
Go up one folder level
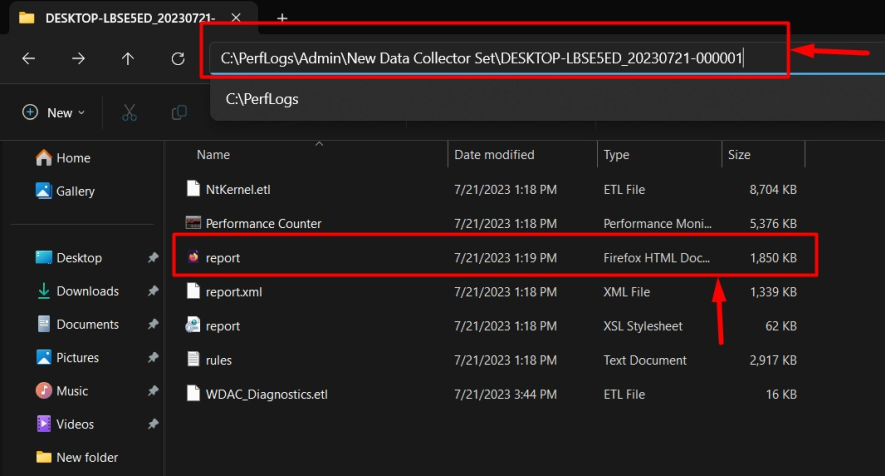pos(128,59)
